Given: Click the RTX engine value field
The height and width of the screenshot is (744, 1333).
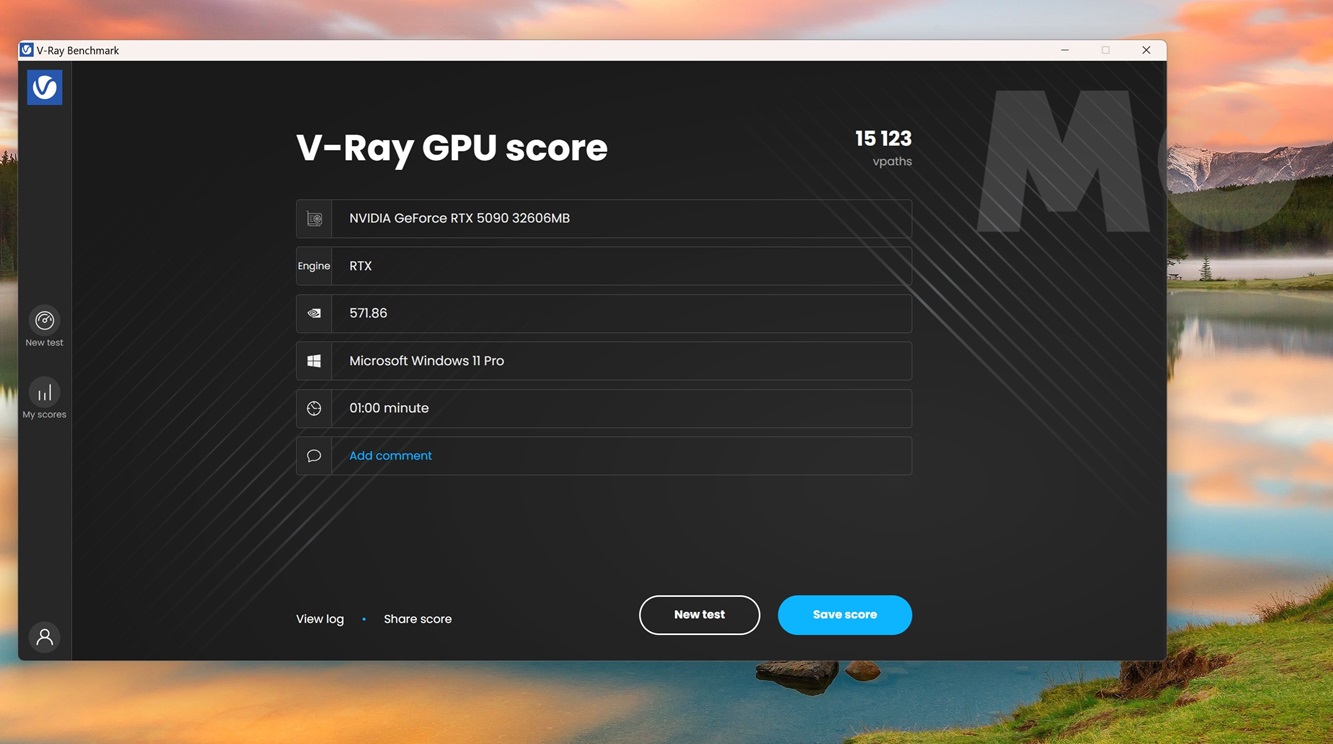Looking at the screenshot, I should tap(620, 266).
